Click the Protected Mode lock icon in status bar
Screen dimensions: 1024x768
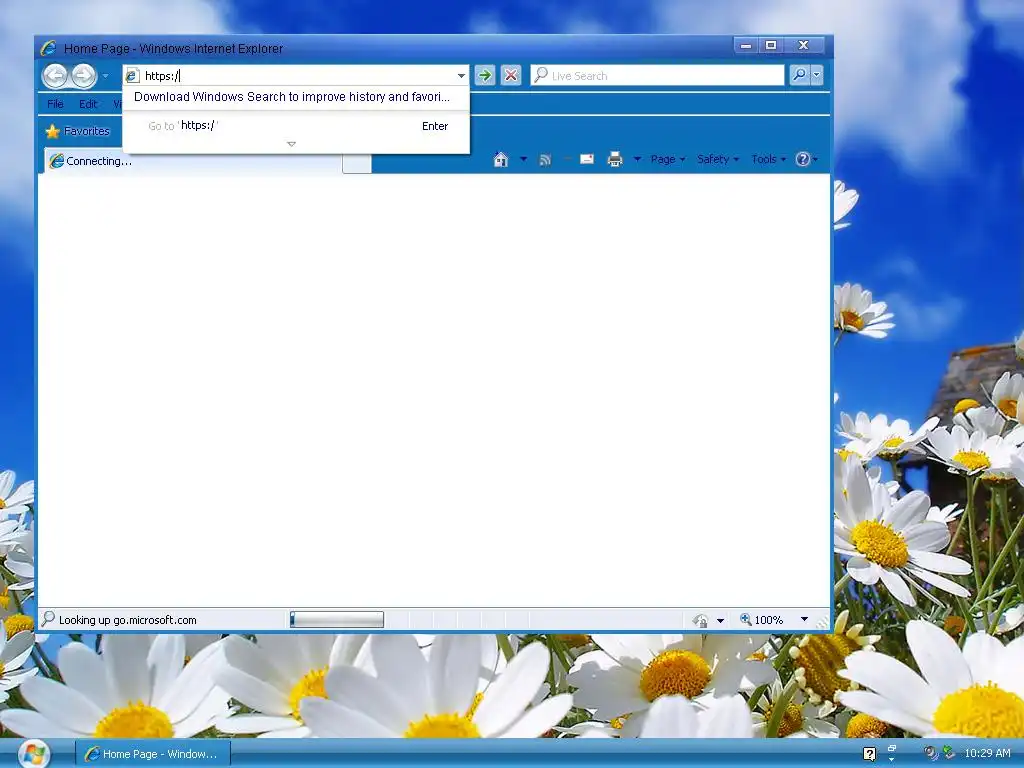(x=700, y=620)
